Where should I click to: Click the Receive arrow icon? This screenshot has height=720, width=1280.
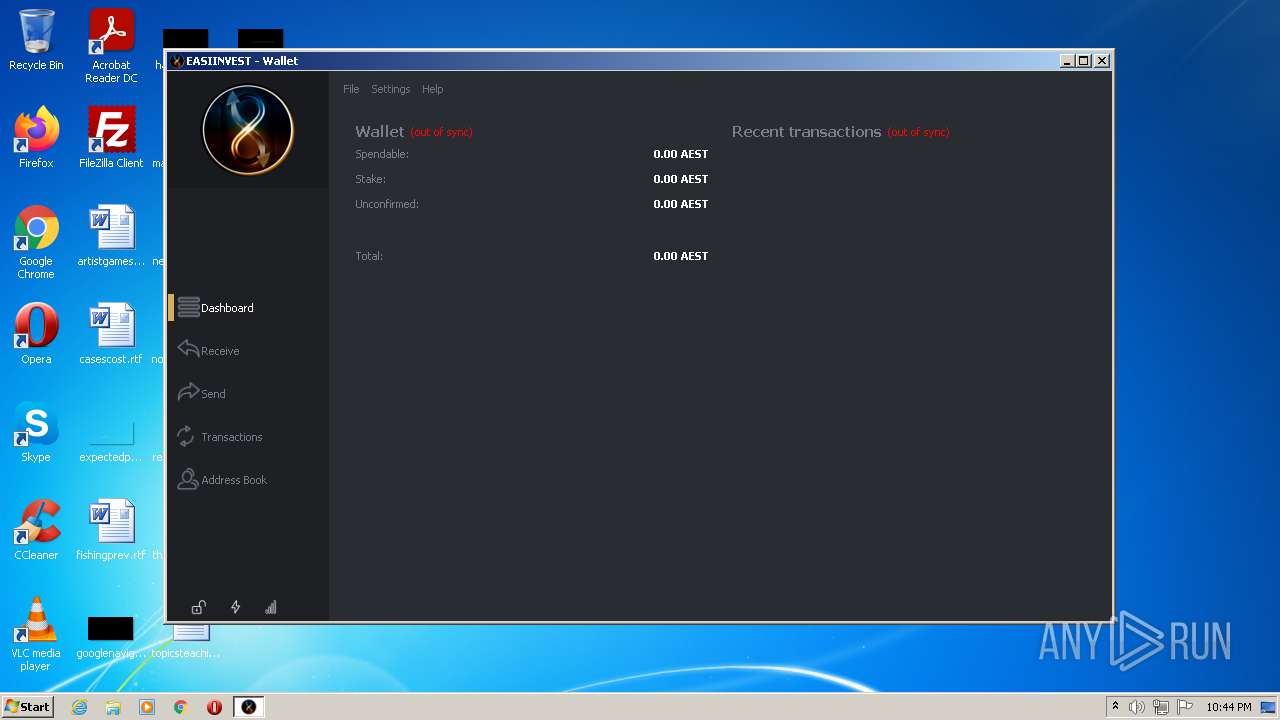(188, 349)
